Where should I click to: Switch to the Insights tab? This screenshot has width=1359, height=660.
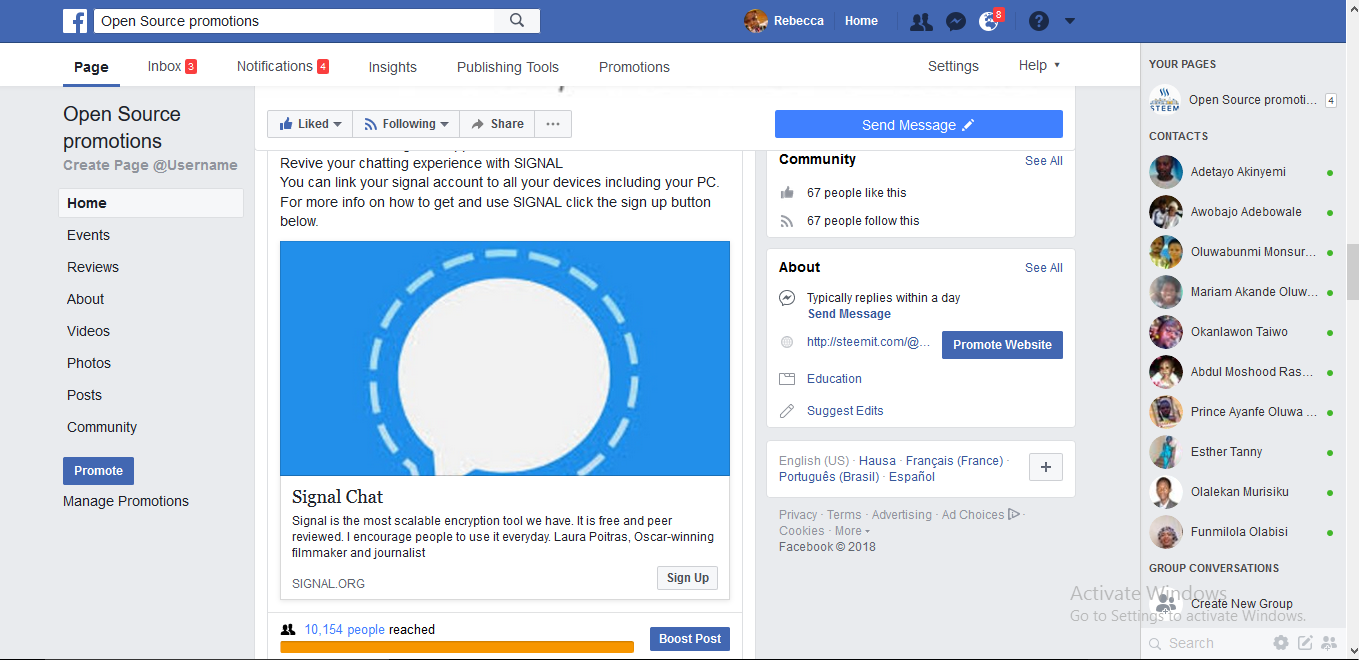coord(392,67)
